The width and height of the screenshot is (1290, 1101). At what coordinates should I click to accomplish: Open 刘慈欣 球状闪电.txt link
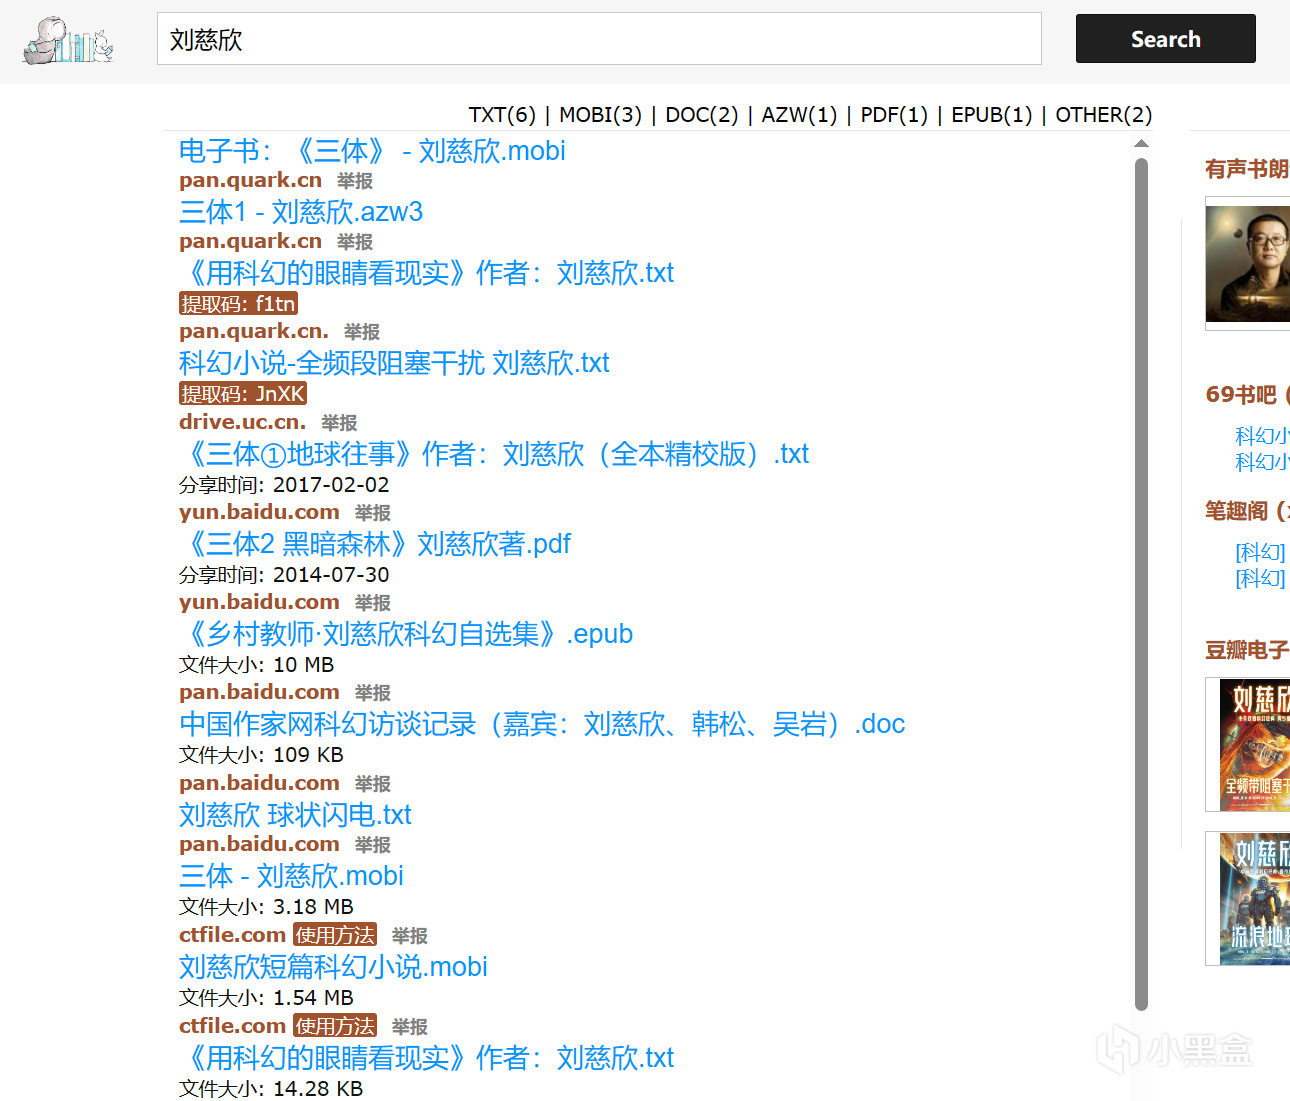[x=295, y=815]
